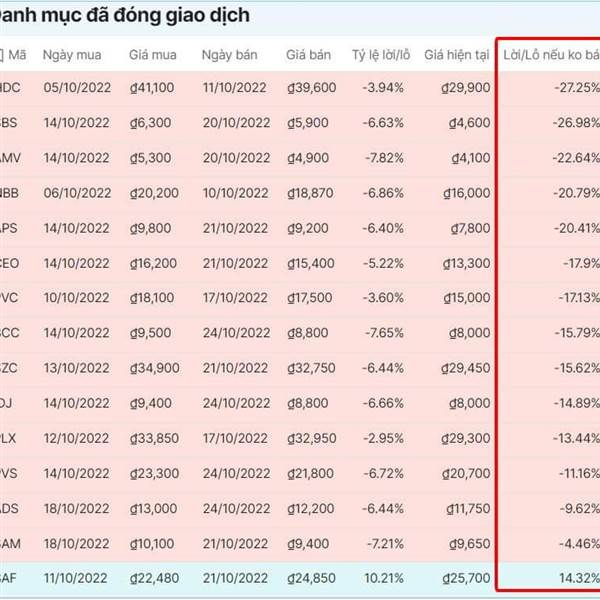Select current price ₫20,700

(x=466, y=474)
